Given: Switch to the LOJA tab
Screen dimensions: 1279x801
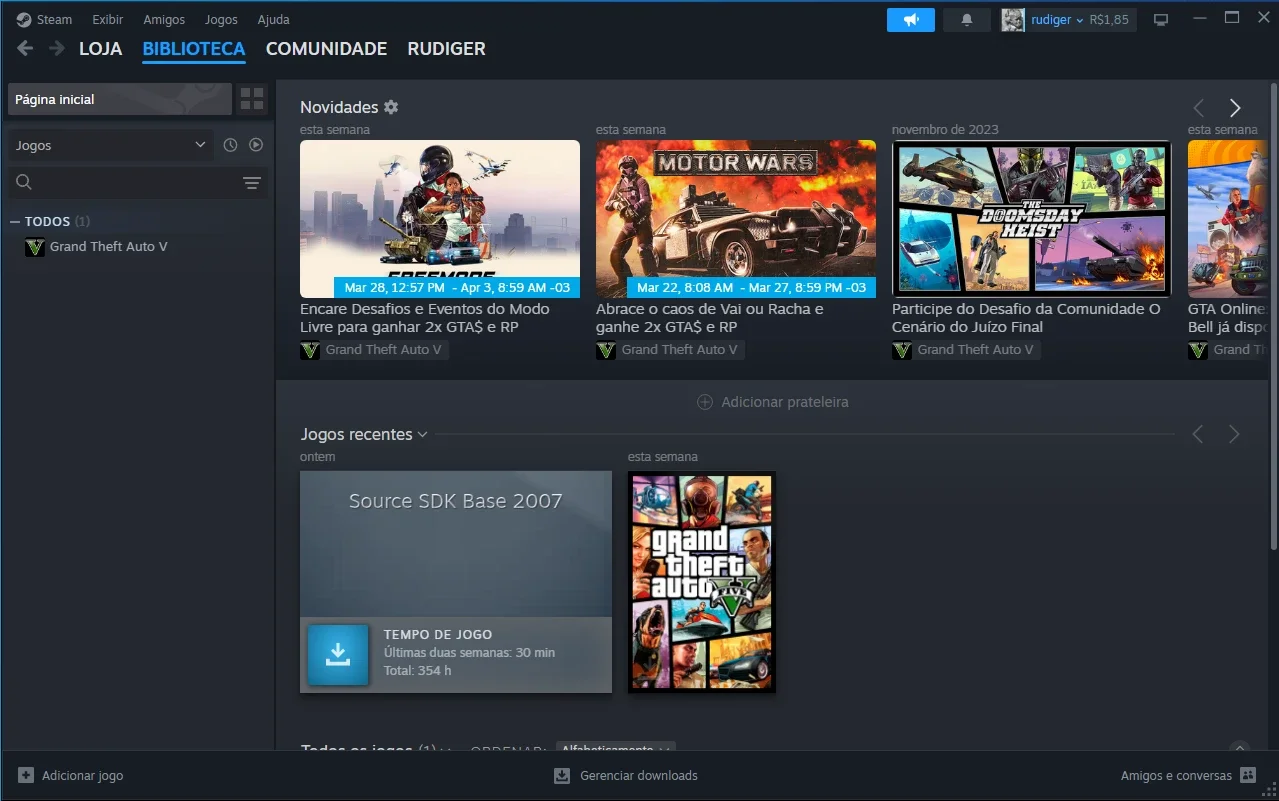Looking at the screenshot, I should [100, 49].
